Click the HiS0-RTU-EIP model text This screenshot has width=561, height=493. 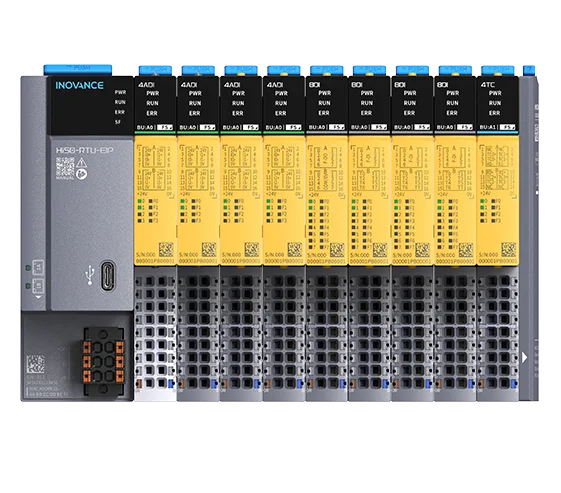[84, 150]
